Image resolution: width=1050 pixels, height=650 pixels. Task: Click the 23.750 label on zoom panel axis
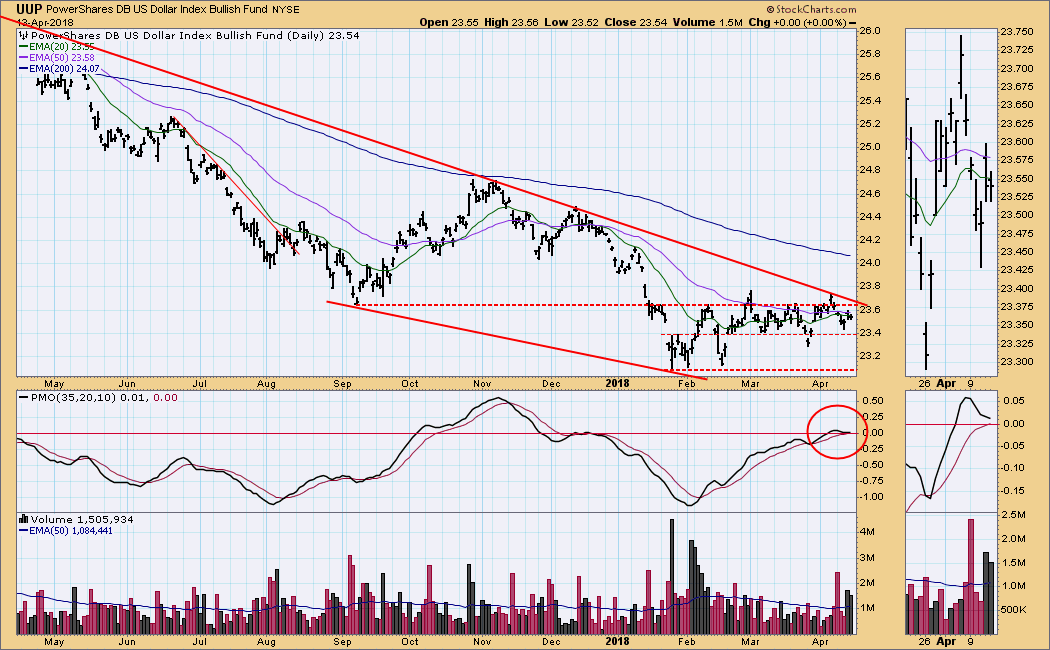click(x=1016, y=31)
